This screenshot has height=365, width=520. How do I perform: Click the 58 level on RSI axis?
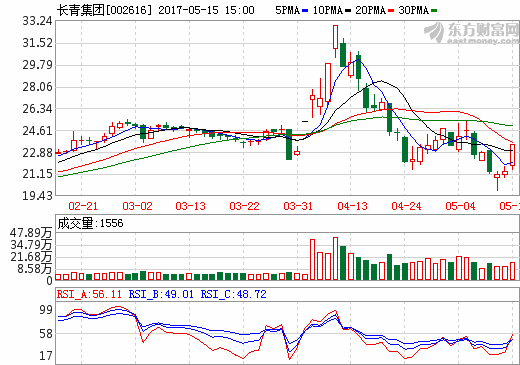46,333
